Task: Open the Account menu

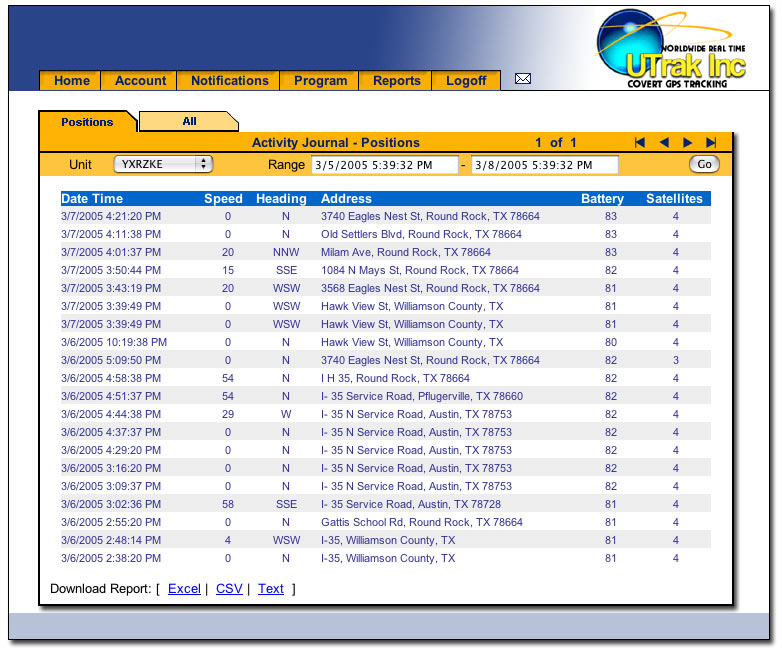Action: click(141, 81)
